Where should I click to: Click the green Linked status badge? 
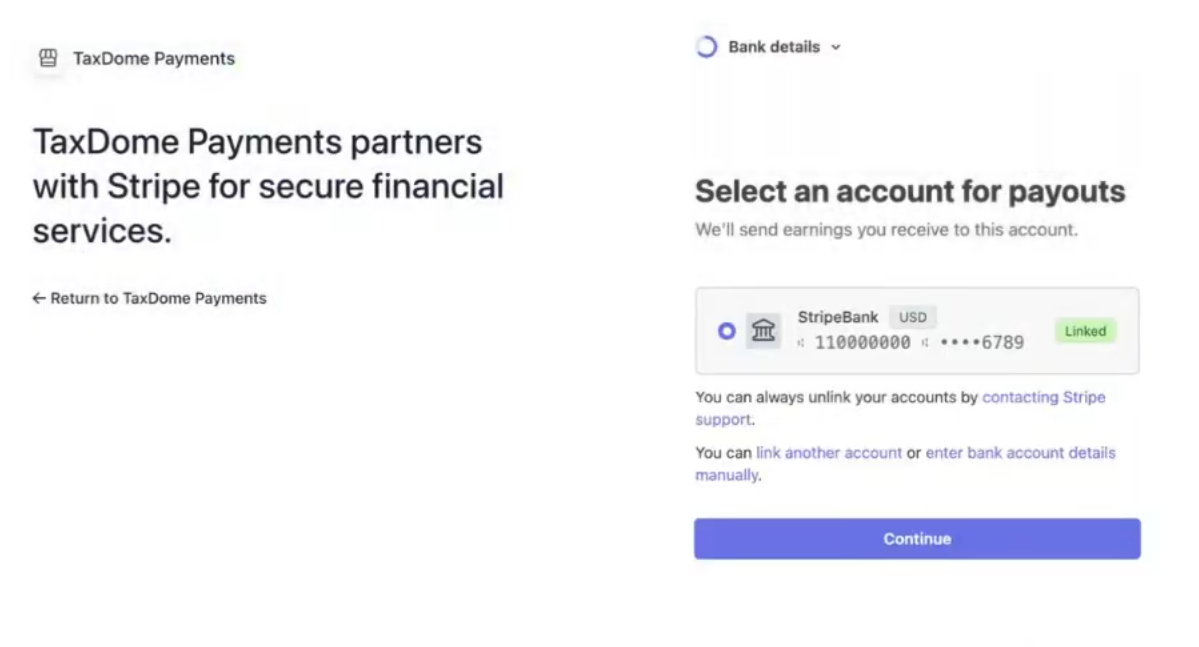(1085, 331)
